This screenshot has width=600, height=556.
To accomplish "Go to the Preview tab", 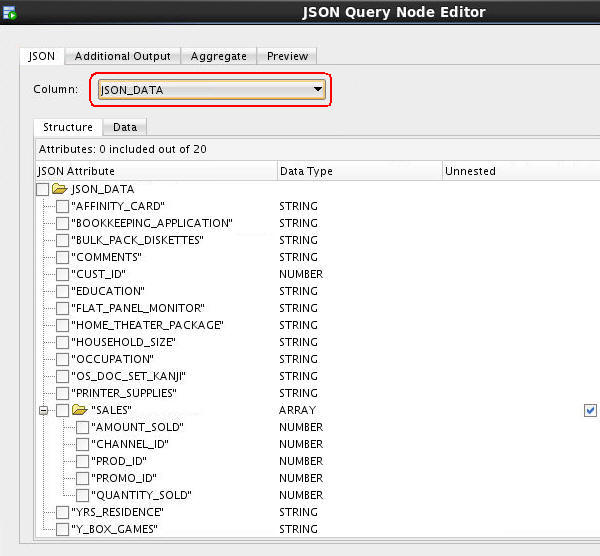I will coord(287,56).
